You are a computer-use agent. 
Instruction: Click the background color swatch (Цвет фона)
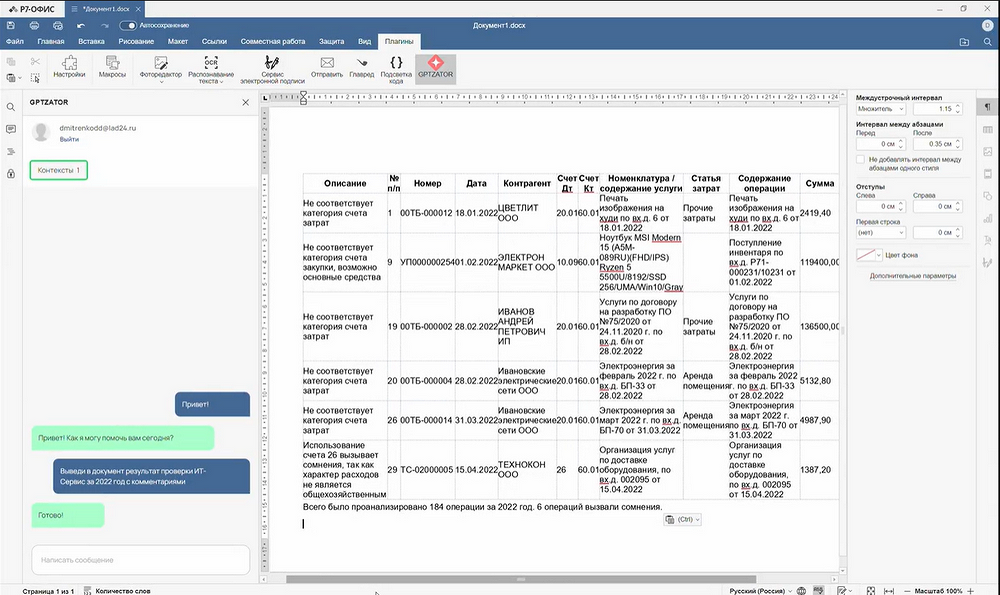point(865,255)
